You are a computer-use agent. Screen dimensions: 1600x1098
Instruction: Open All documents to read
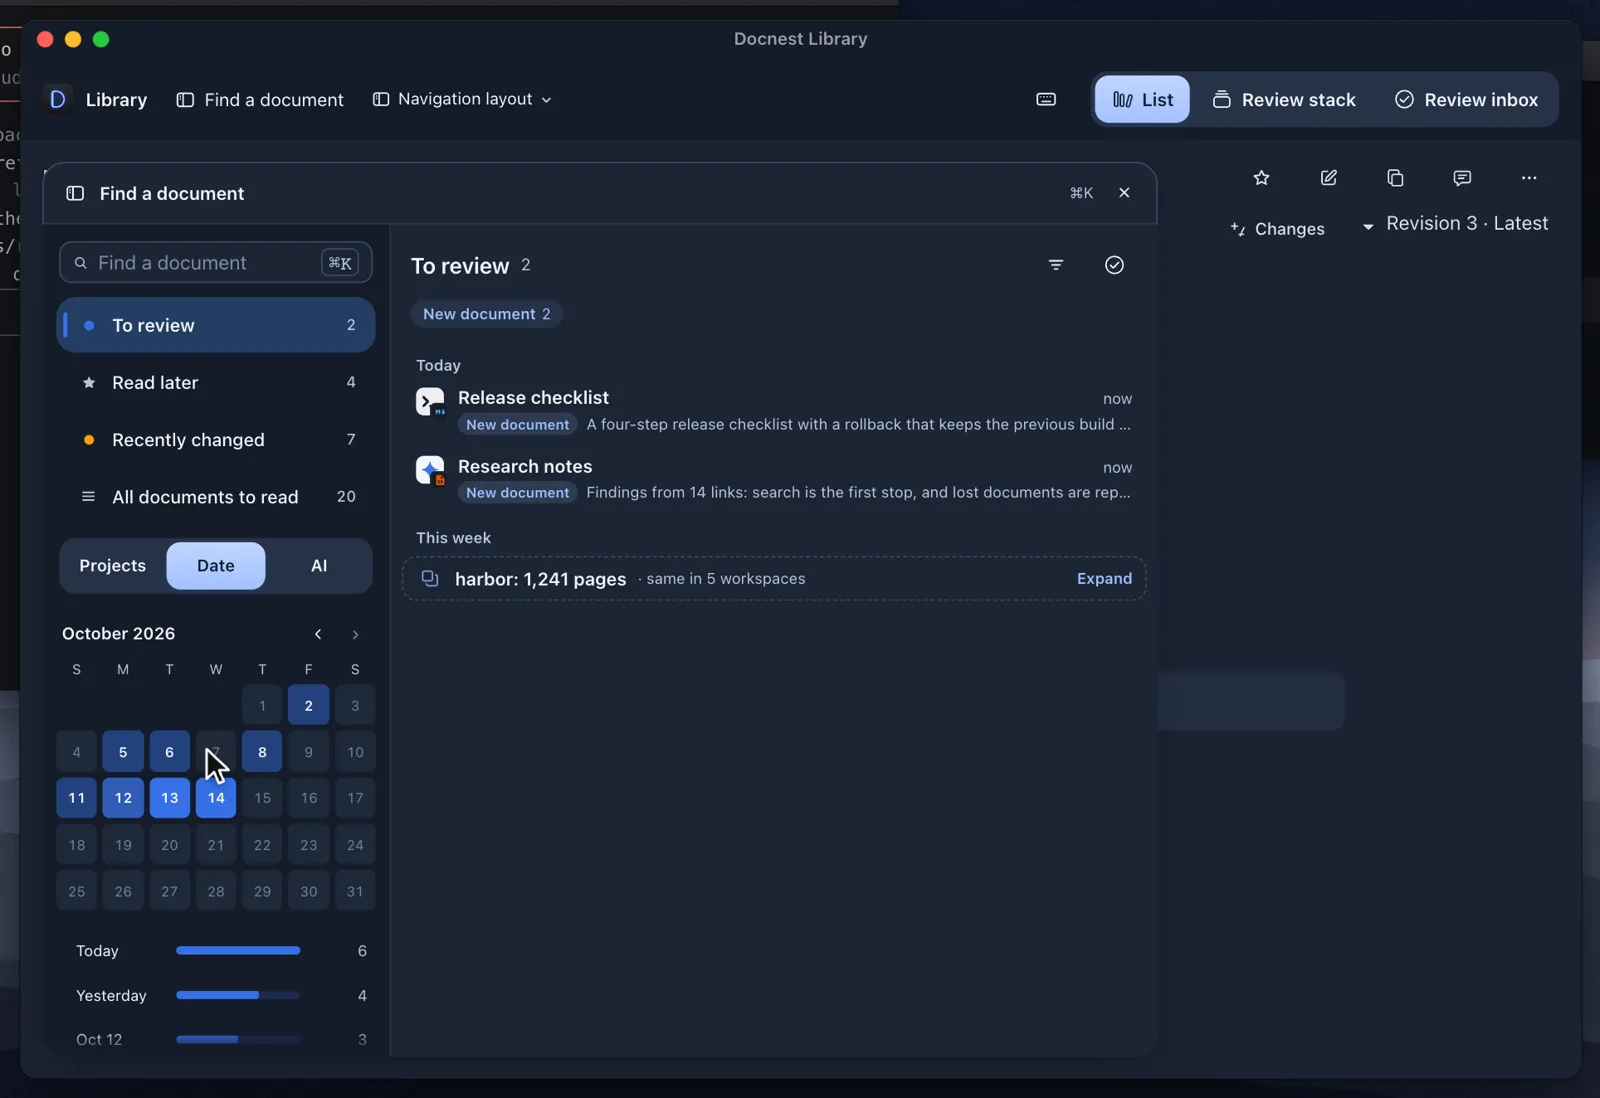[216, 497]
